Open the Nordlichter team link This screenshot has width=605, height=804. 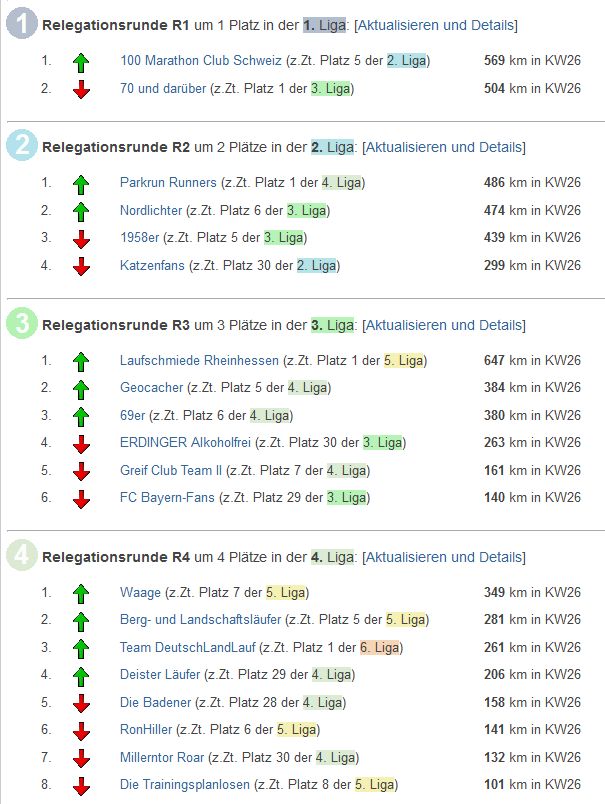pyautogui.click(x=151, y=211)
